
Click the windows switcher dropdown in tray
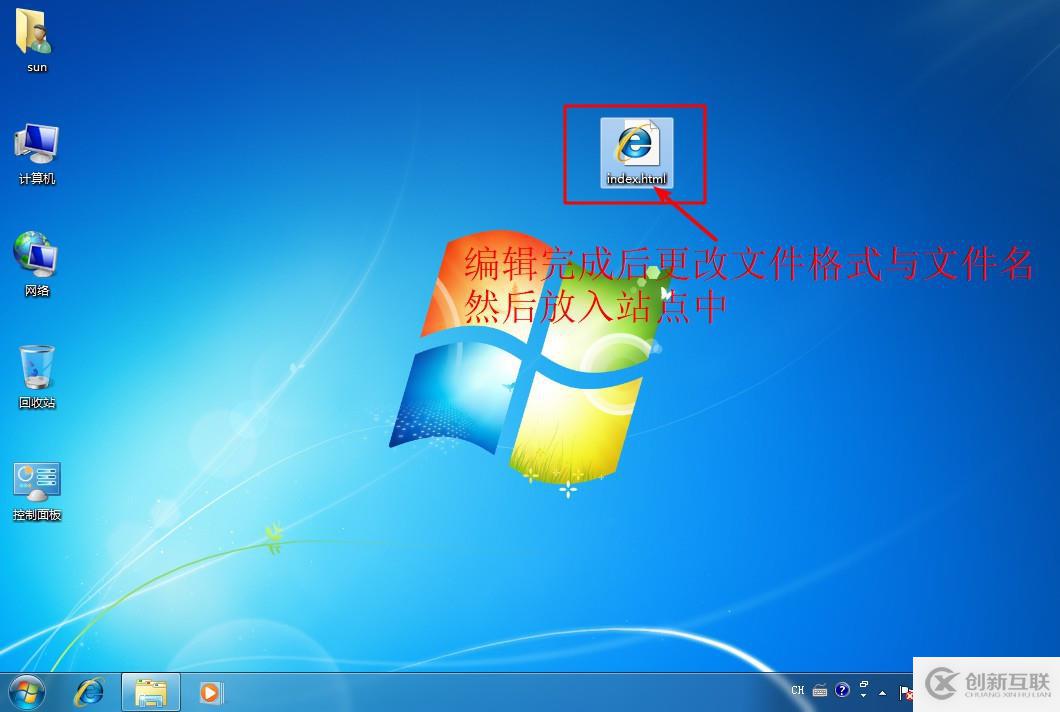pyautogui.click(x=863, y=690)
